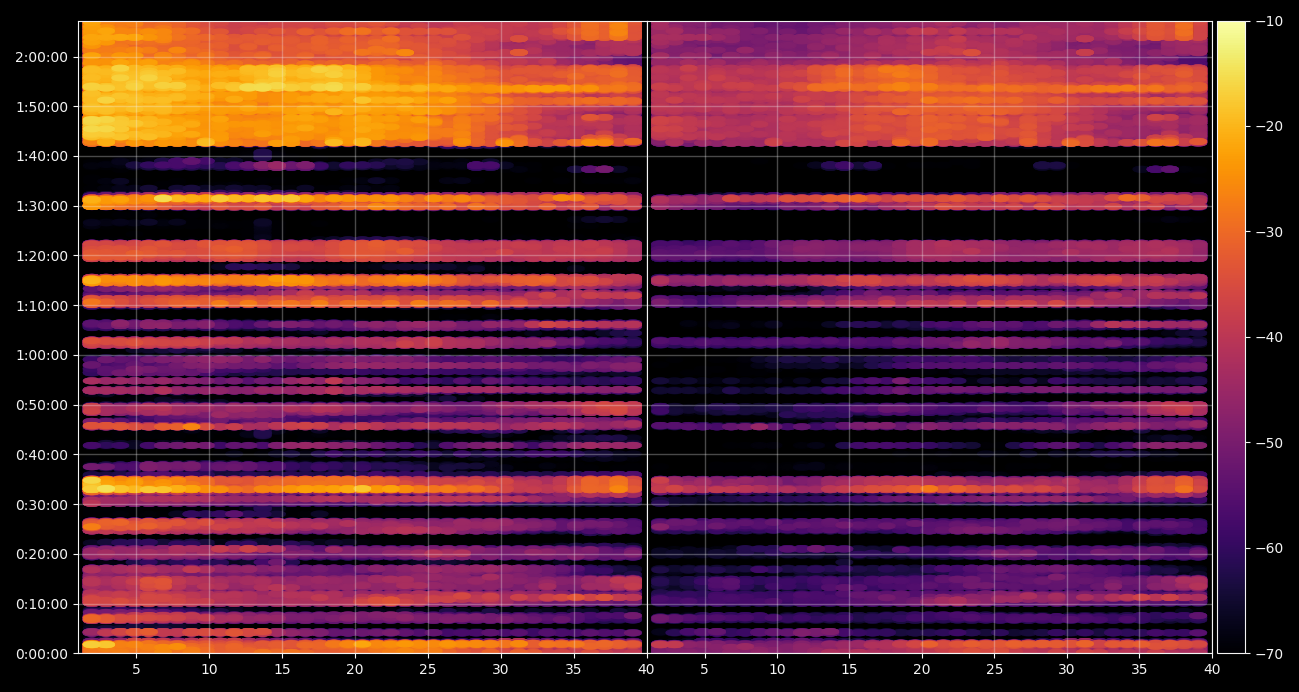
Task: Click x-axis label 35 under the right heatmap
Action: (1139, 670)
